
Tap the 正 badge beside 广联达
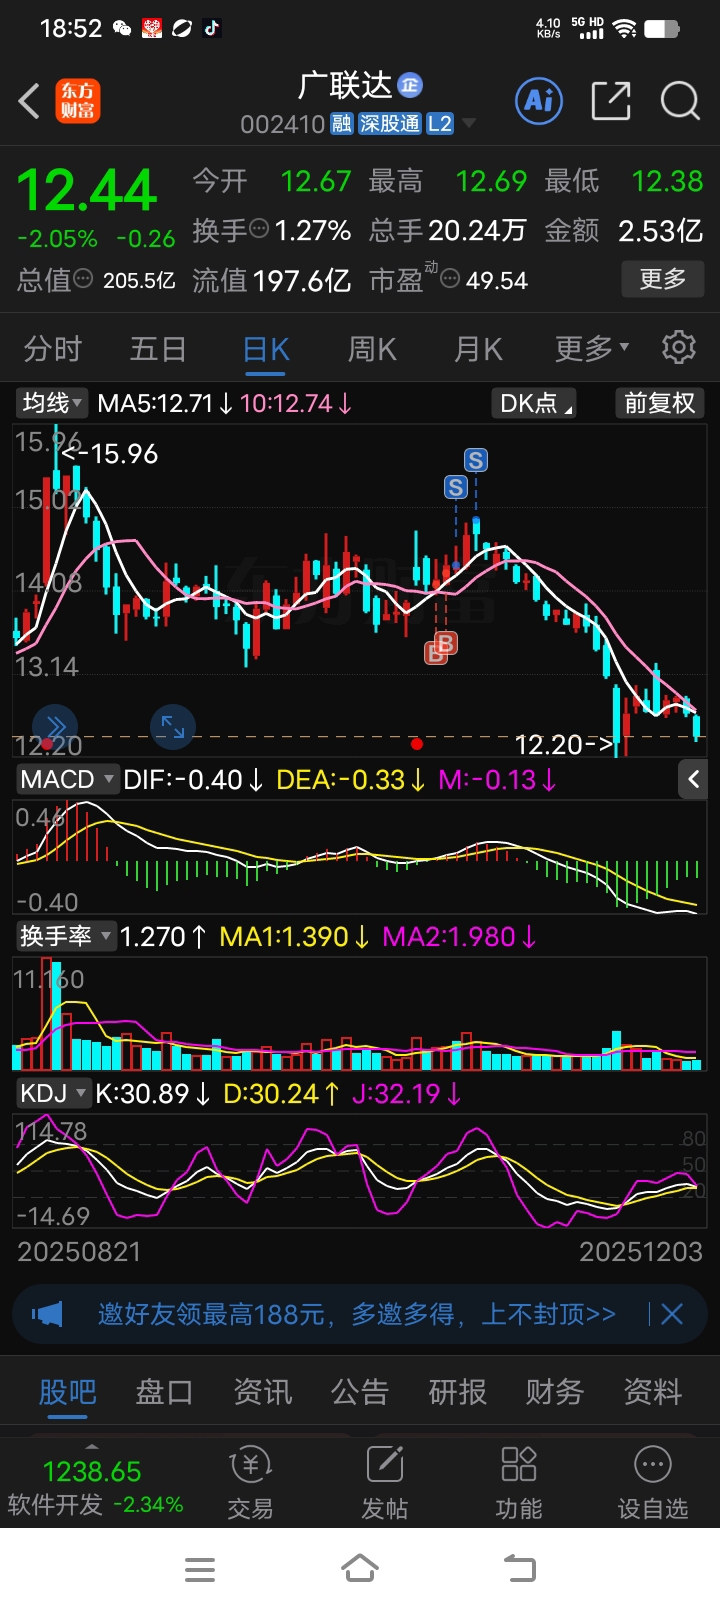pyautogui.click(x=410, y=86)
